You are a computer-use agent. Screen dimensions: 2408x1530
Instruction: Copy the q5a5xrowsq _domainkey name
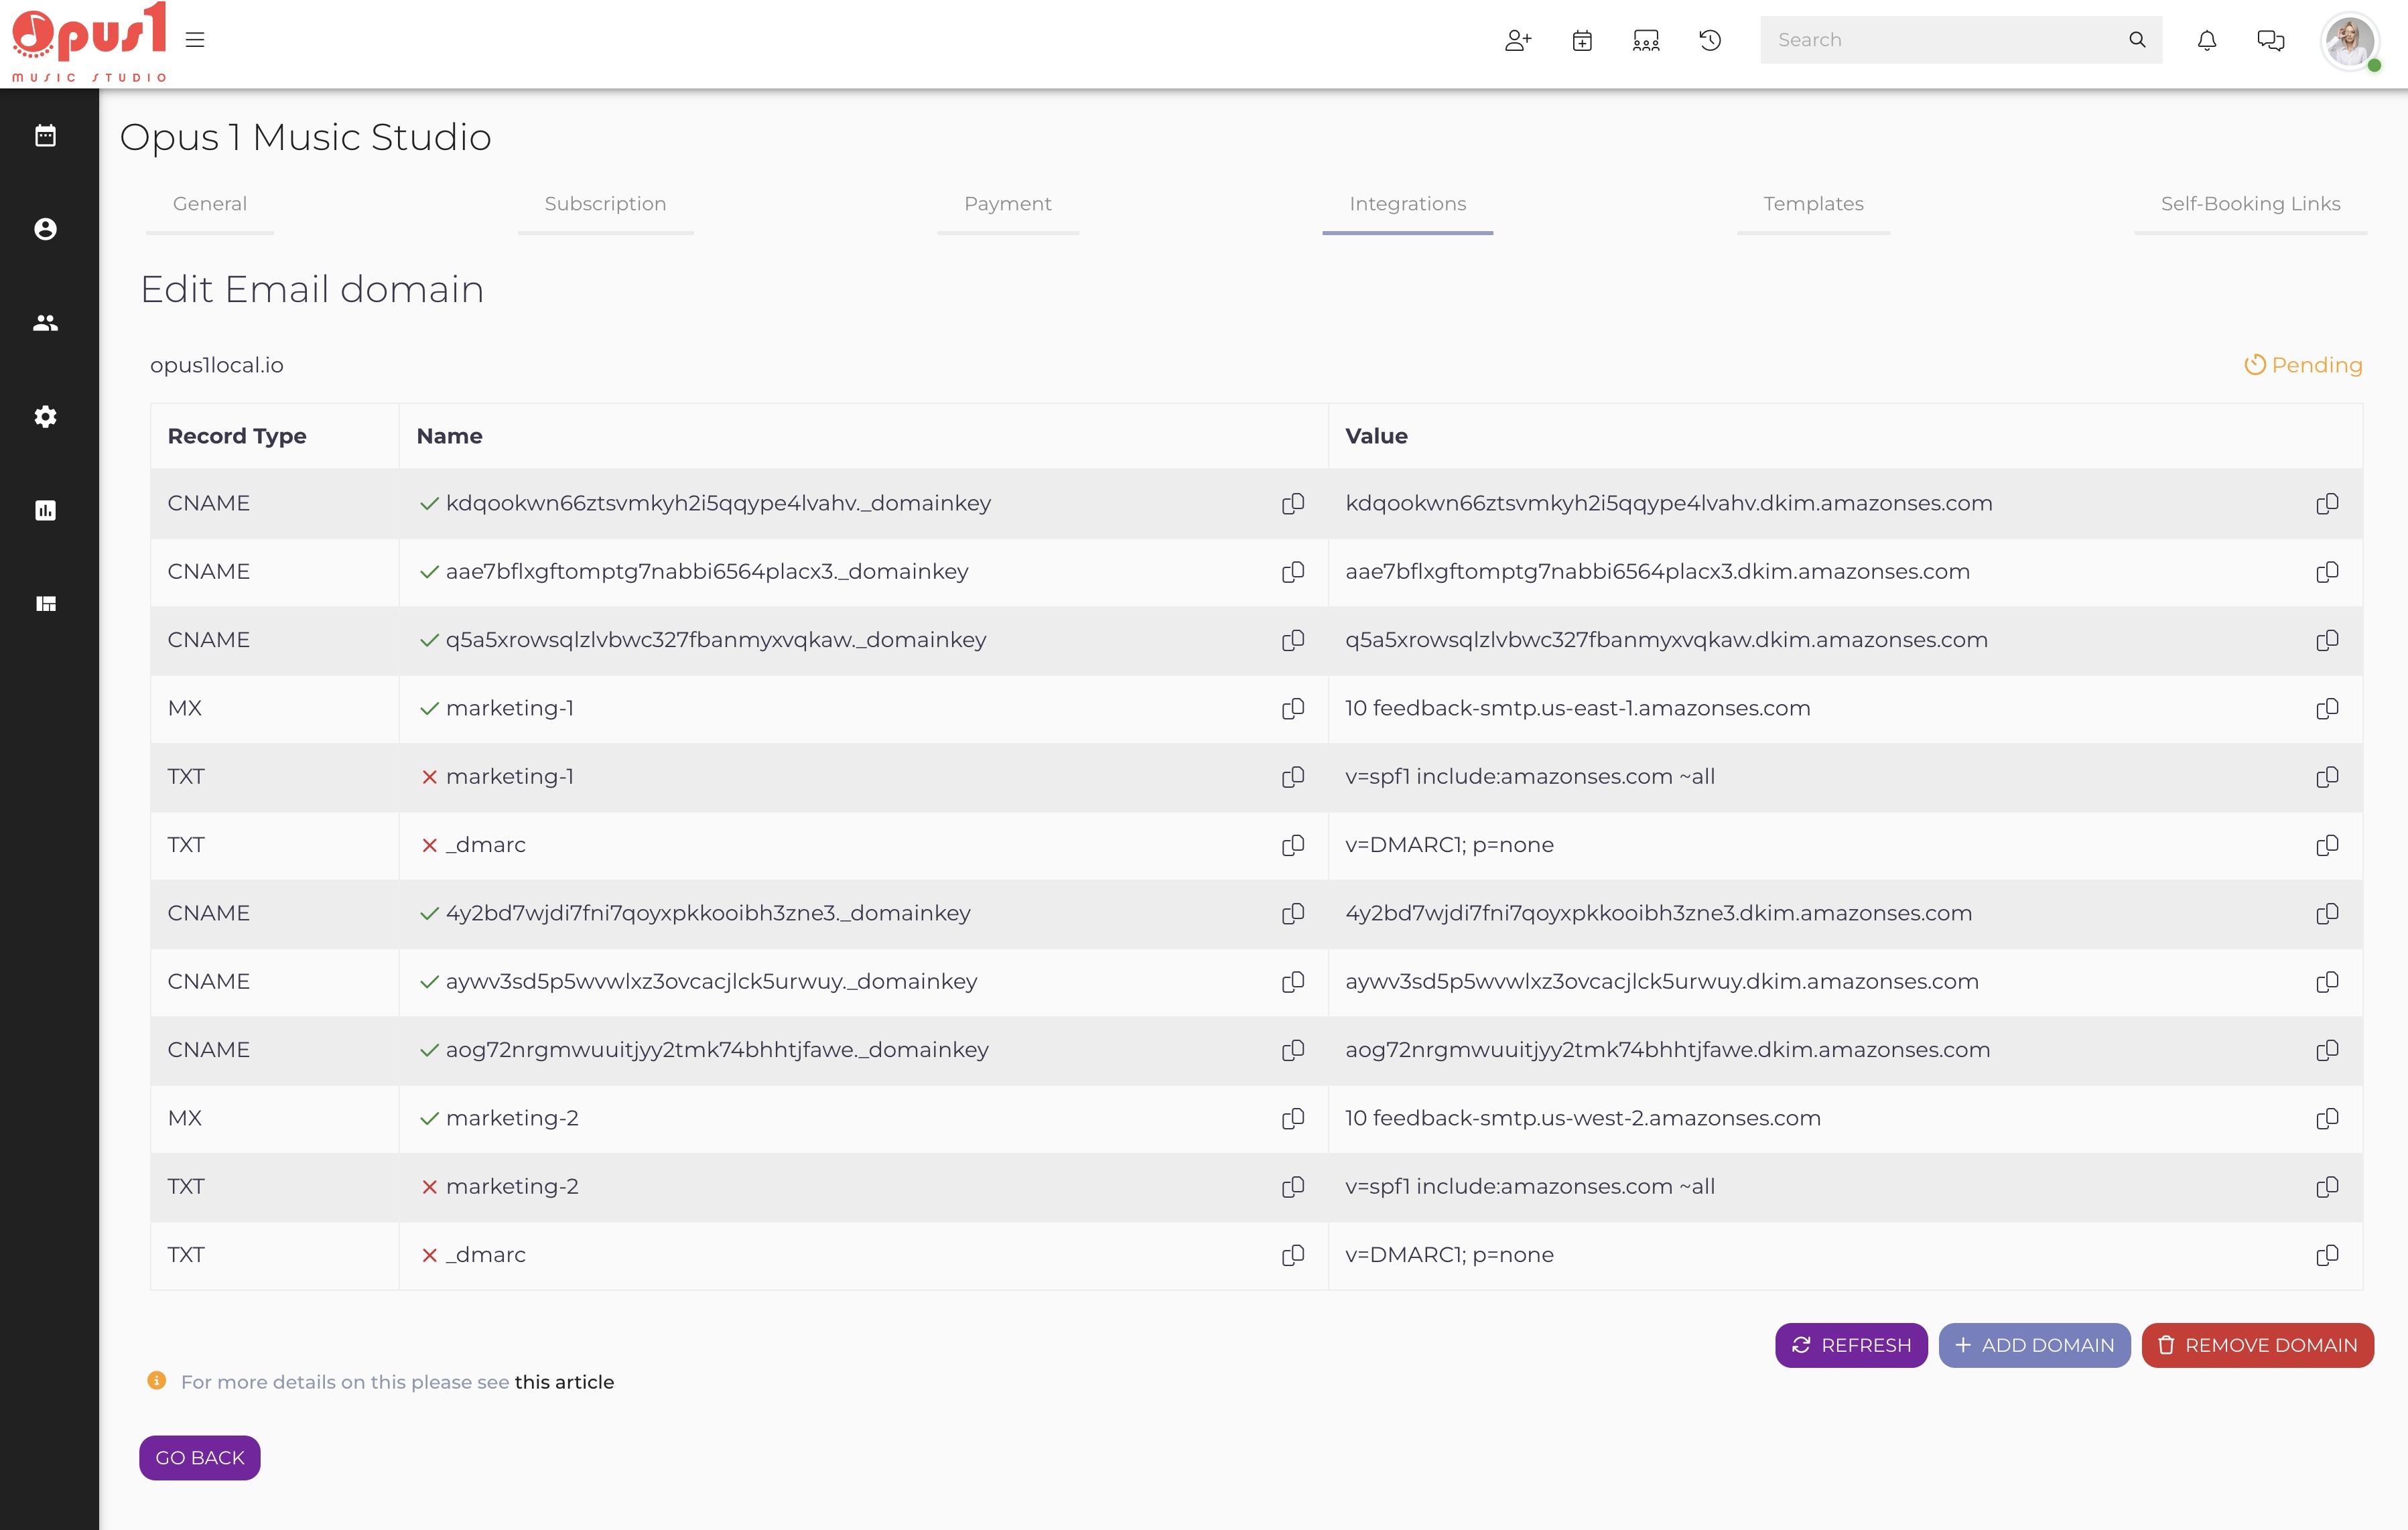(1293, 640)
